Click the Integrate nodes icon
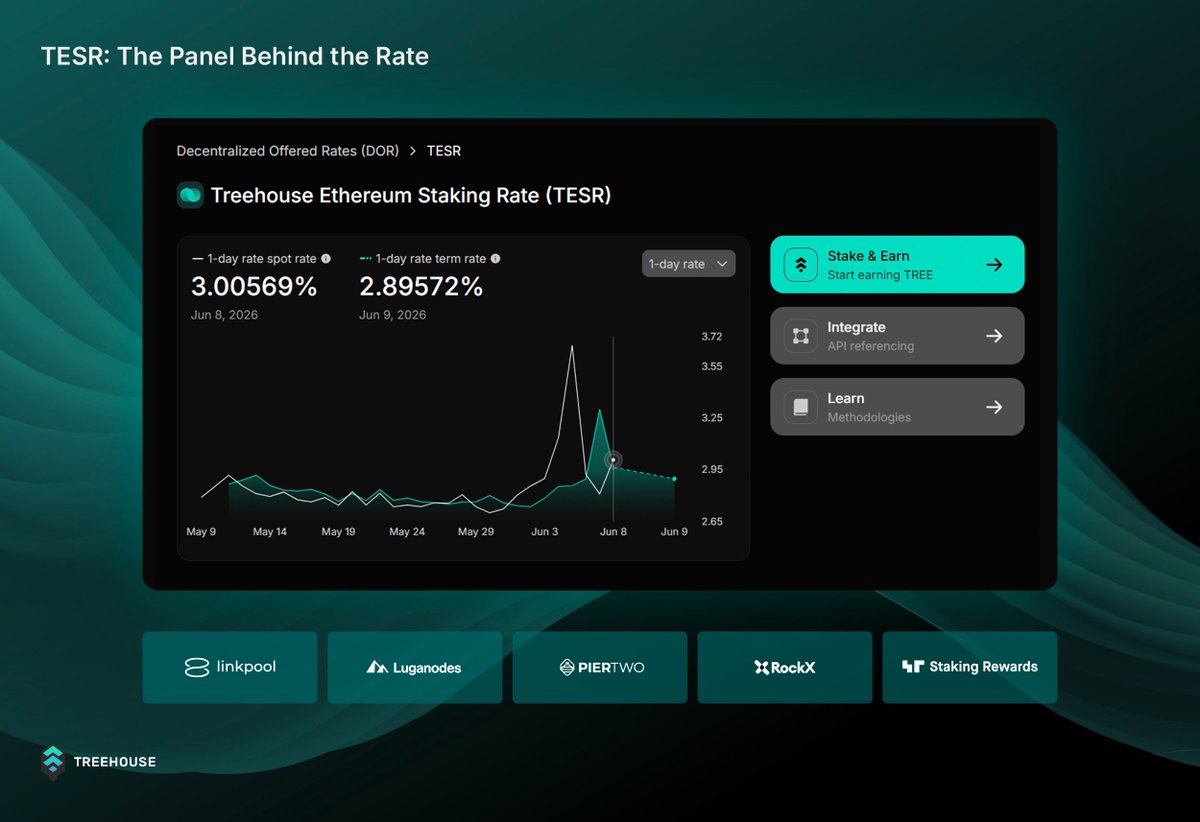This screenshot has width=1200, height=822. tap(801, 336)
